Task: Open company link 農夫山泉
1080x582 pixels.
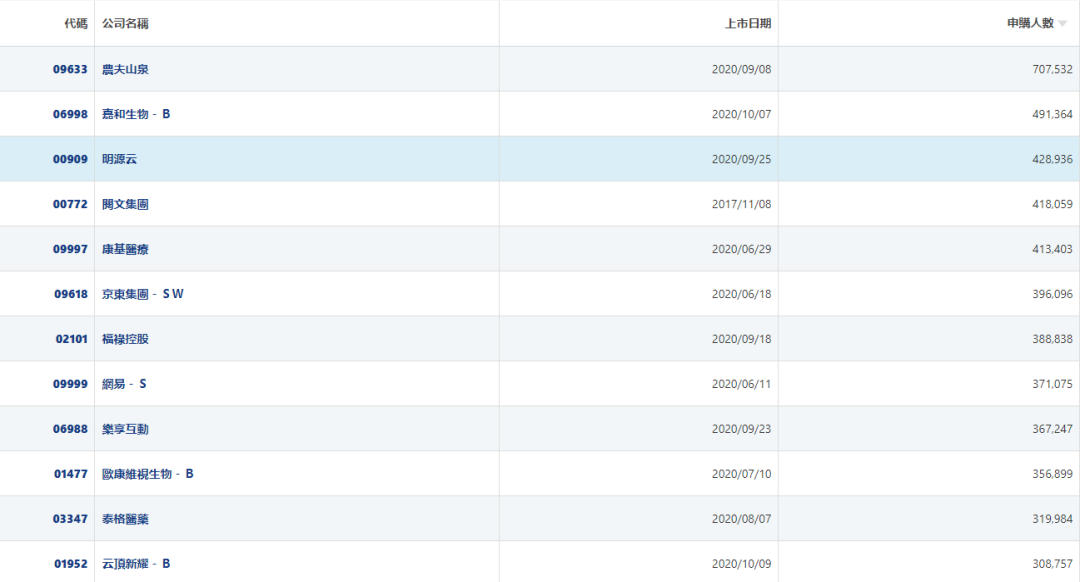Action: click(x=125, y=69)
